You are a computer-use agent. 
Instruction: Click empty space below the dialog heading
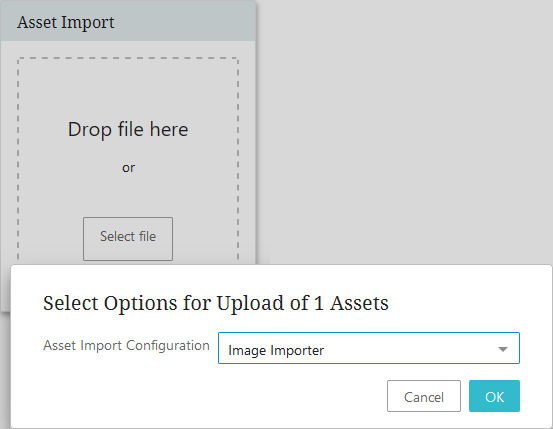[282, 323]
